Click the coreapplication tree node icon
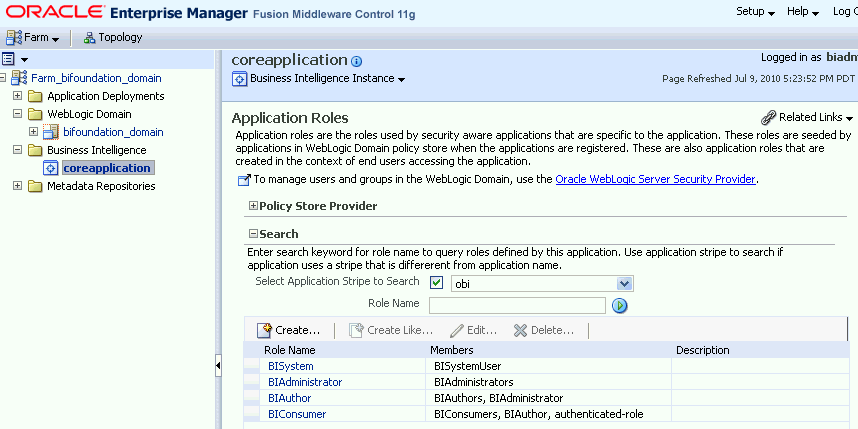This screenshot has height=429, width=858. 51,168
